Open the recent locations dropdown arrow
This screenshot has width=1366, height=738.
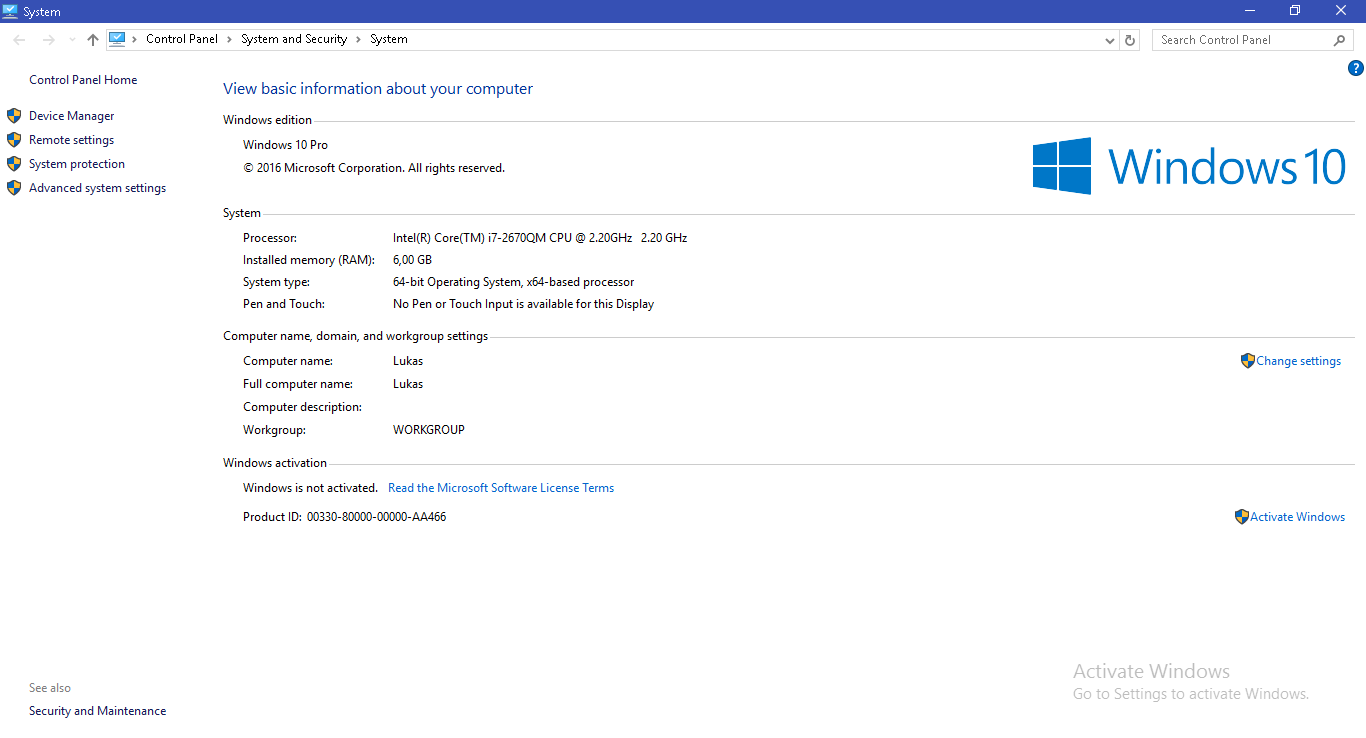[71, 40]
